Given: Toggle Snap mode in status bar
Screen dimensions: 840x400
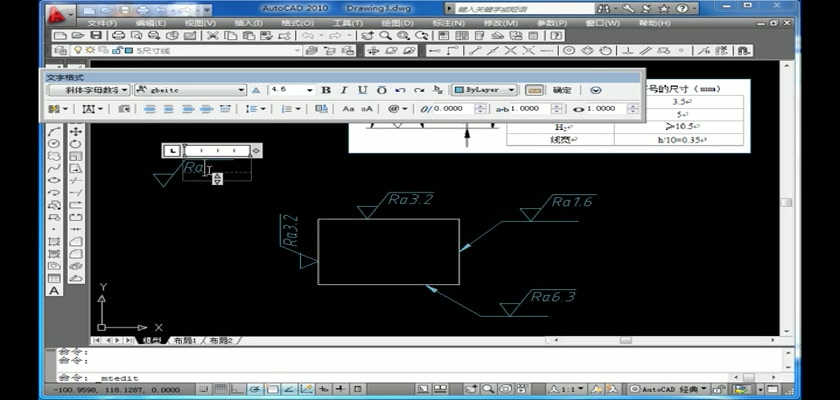Looking at the screenshot, I should (203, 389).
